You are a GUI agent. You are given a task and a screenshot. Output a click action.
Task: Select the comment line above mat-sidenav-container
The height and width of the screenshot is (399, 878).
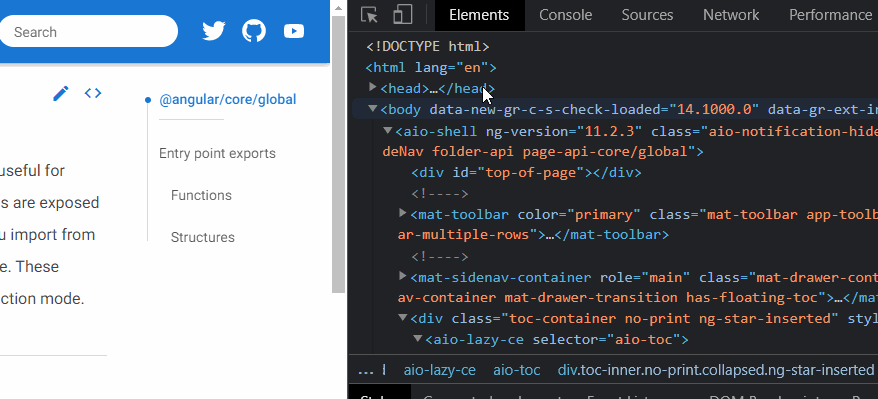[440, 256]
